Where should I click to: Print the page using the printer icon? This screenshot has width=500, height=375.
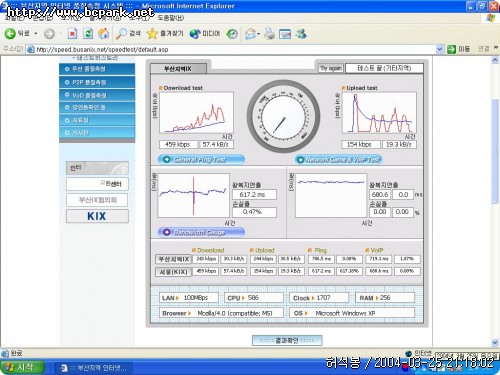[269, 34]
